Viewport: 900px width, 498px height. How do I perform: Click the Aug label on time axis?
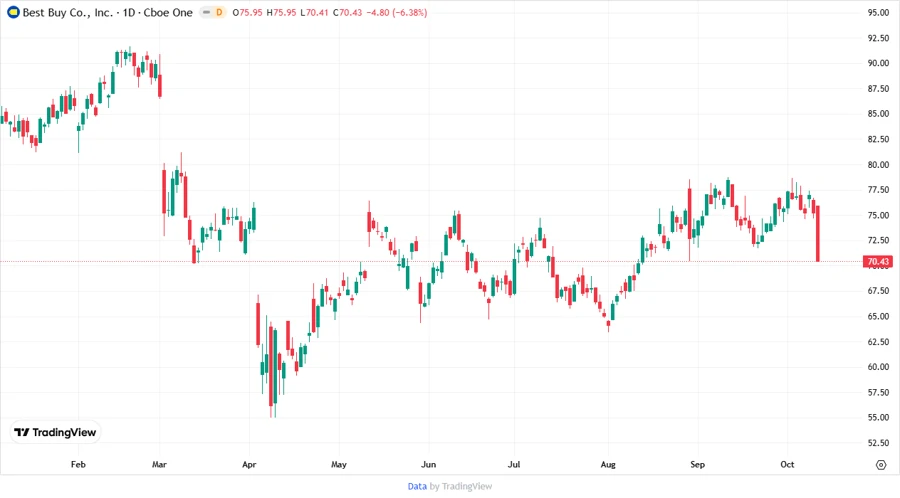click(x=608, y=464)
